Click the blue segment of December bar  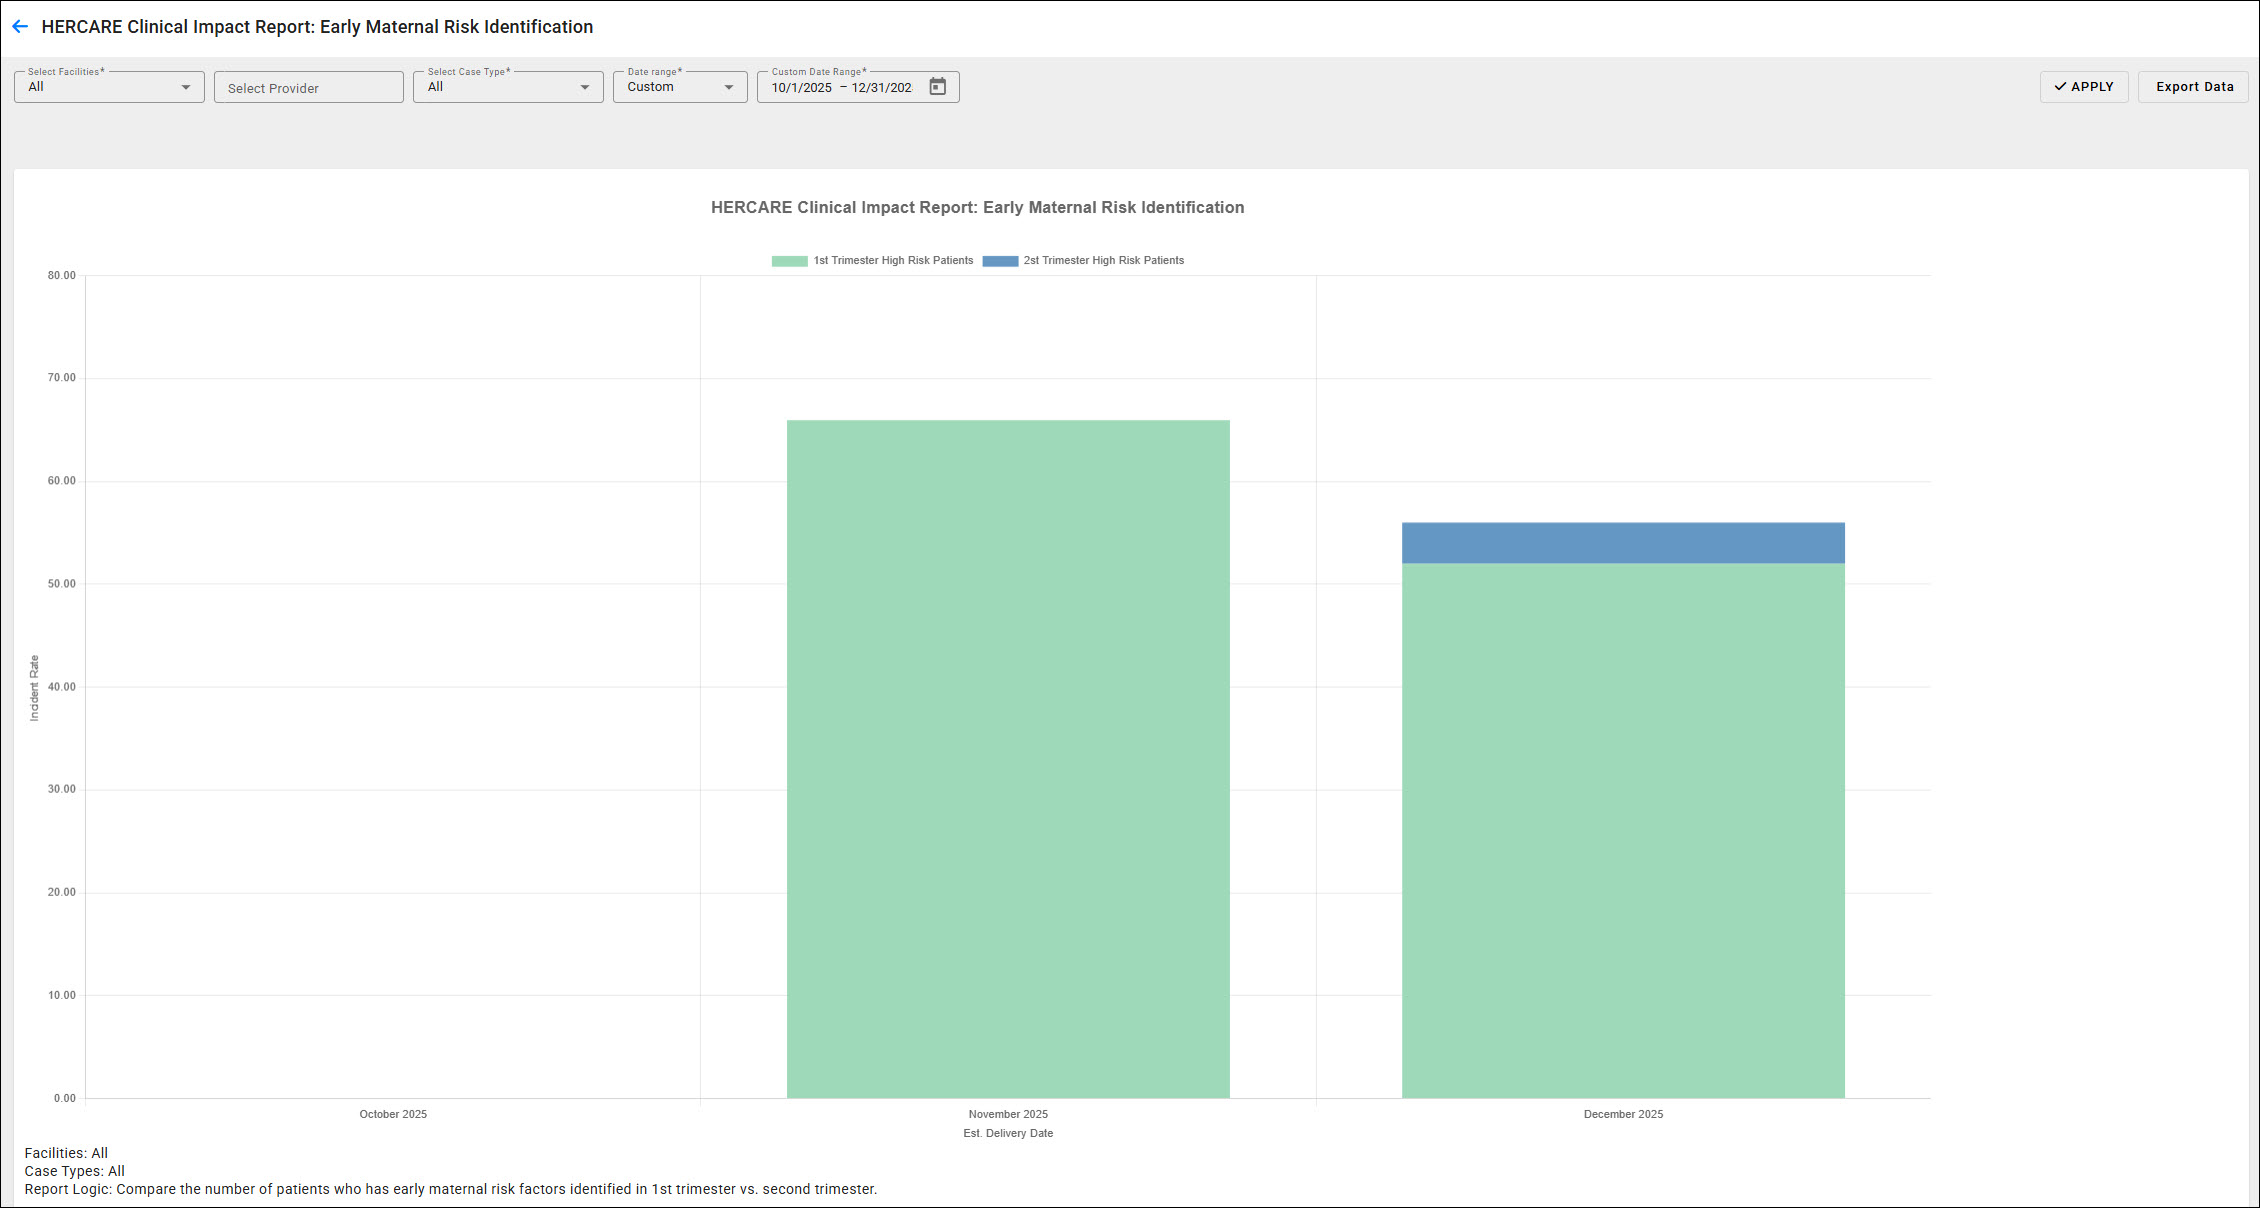click(1623, 543)
